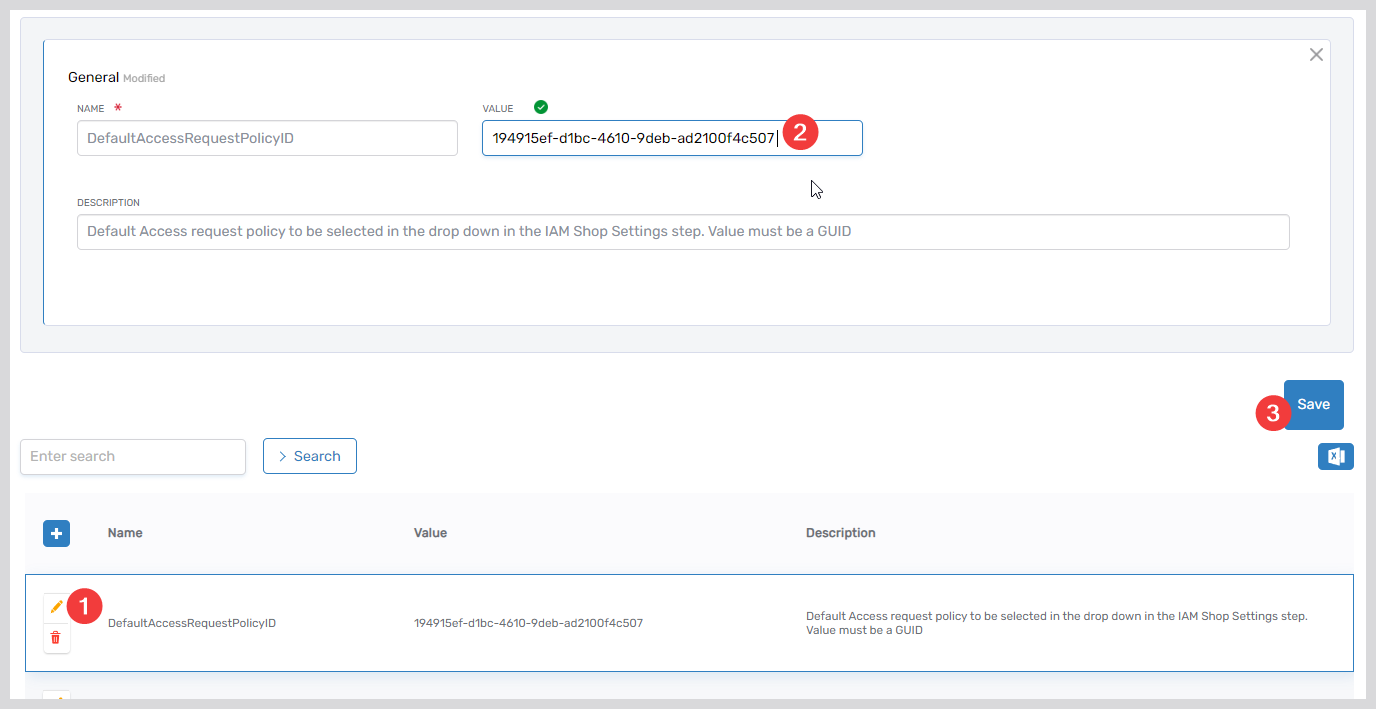Click inside the Enter search field
The width and height of the screenshot is (1376, 709).
point(132,456)
